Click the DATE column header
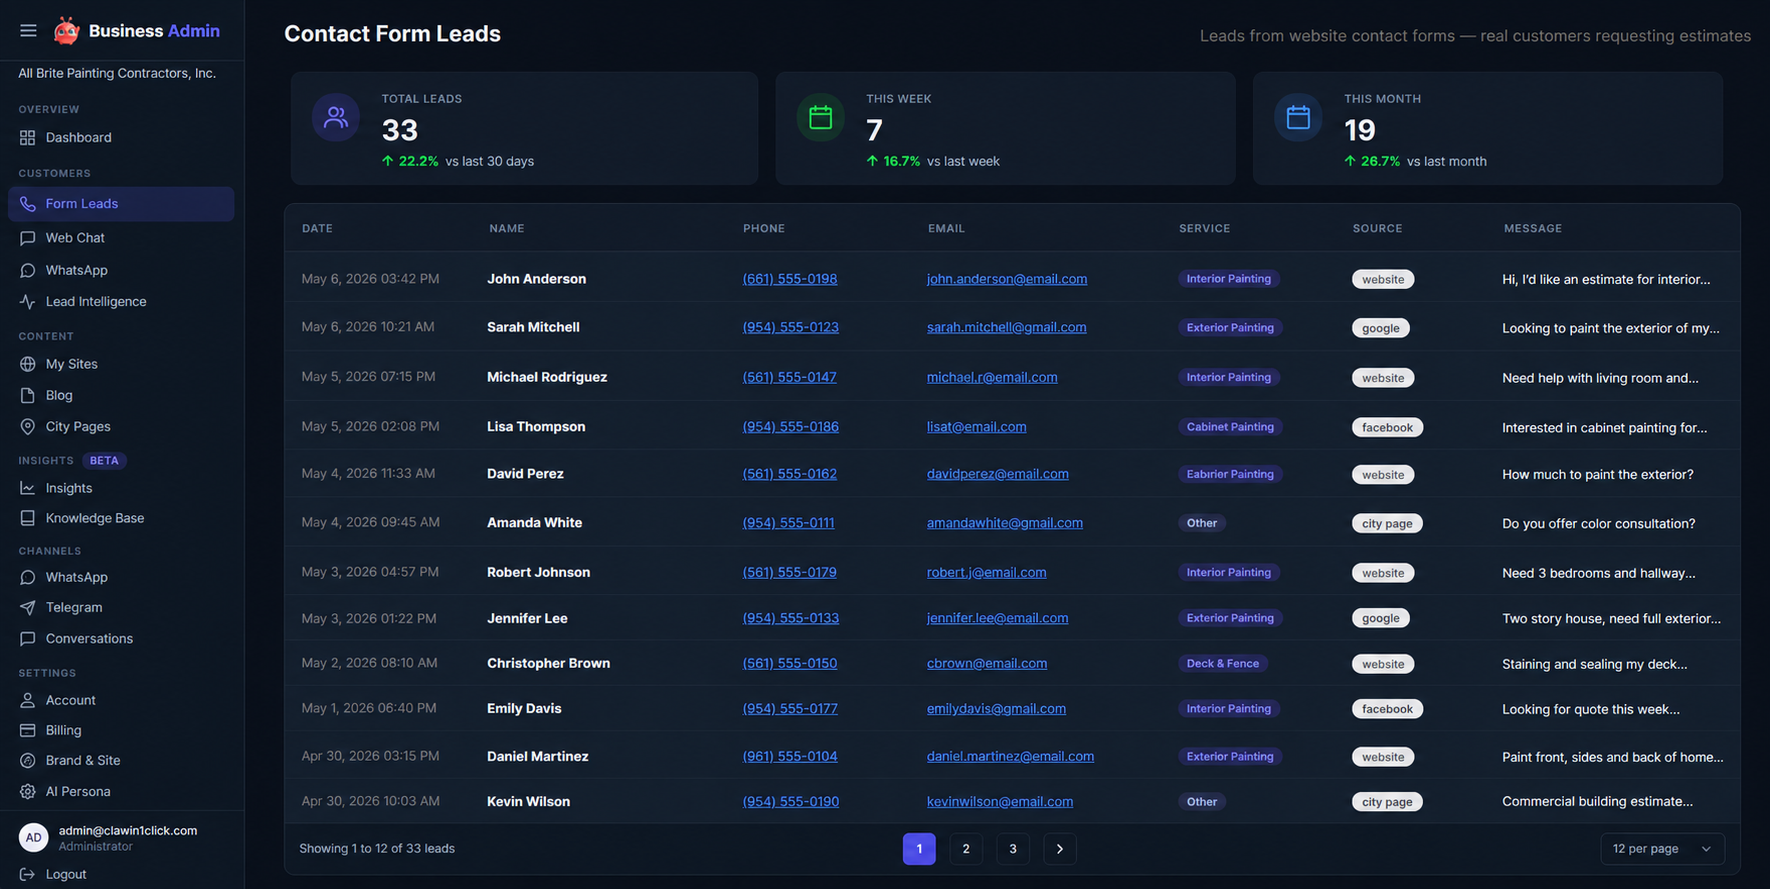 (x=317, y=229)
